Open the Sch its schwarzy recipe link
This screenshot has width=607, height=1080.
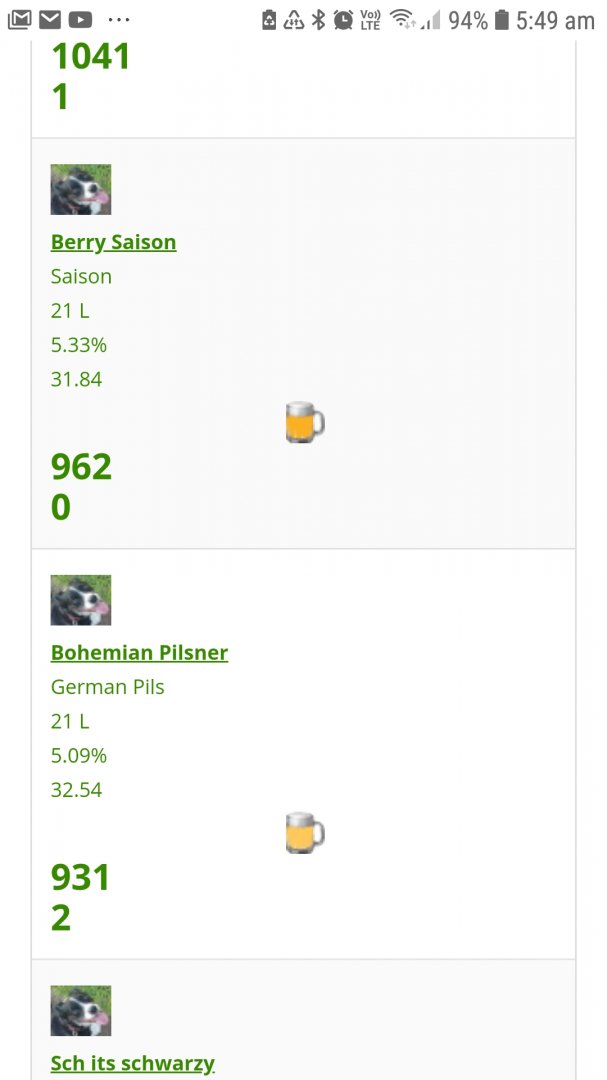point(132,1063)
